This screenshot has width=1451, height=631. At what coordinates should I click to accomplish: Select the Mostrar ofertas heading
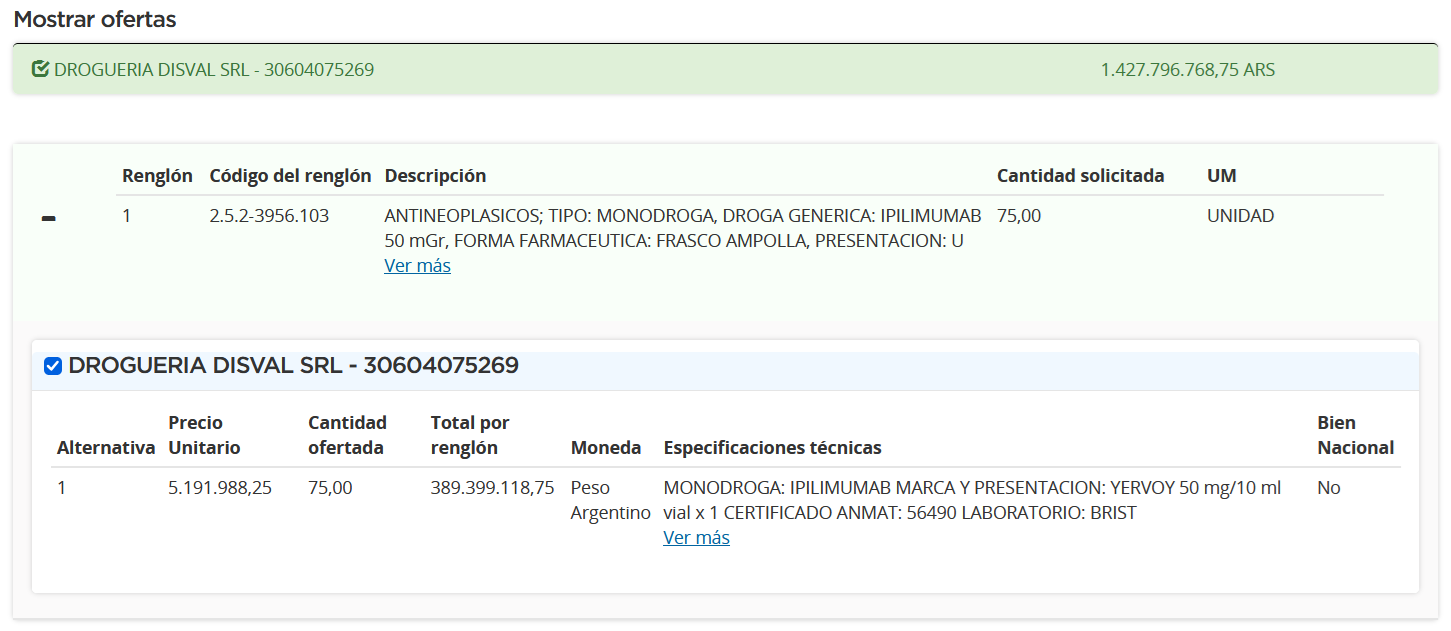pyautogui.click(x=95, y=19)
